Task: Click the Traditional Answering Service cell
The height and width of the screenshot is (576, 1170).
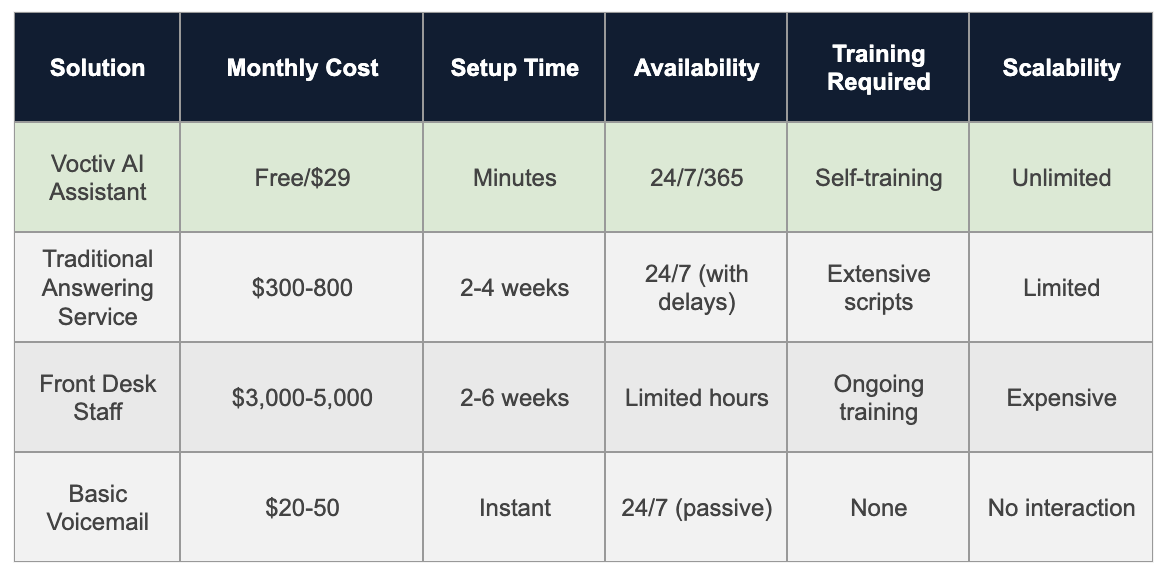Action: point(98,288)
